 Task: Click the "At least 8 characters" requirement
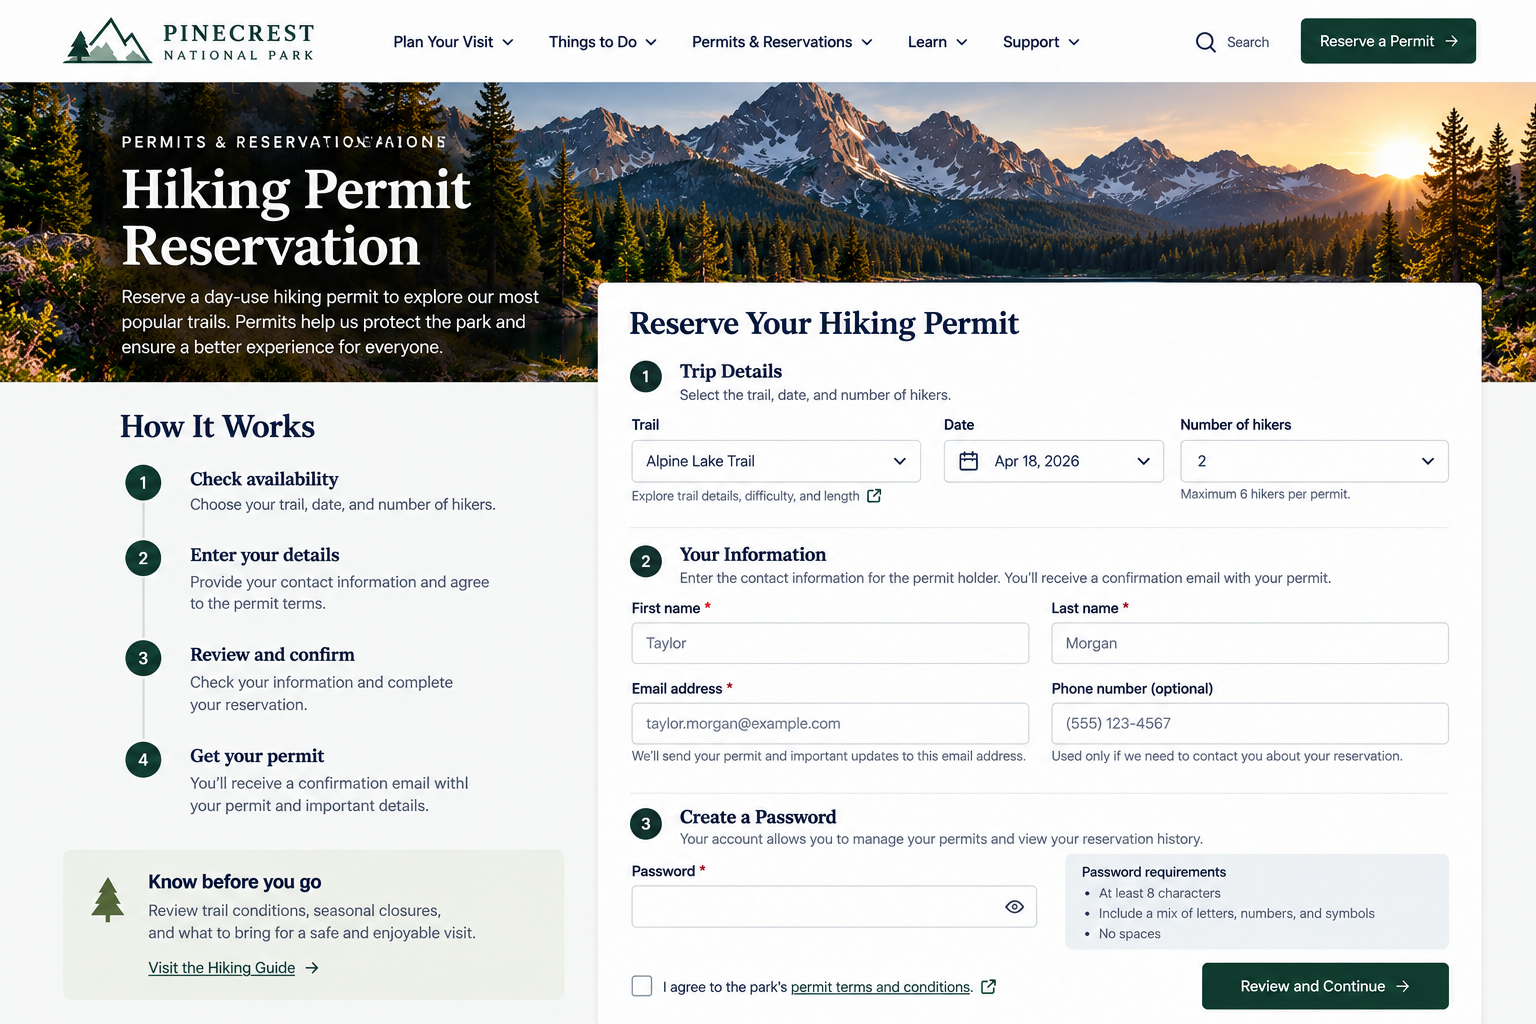[x=1160, y=893]
